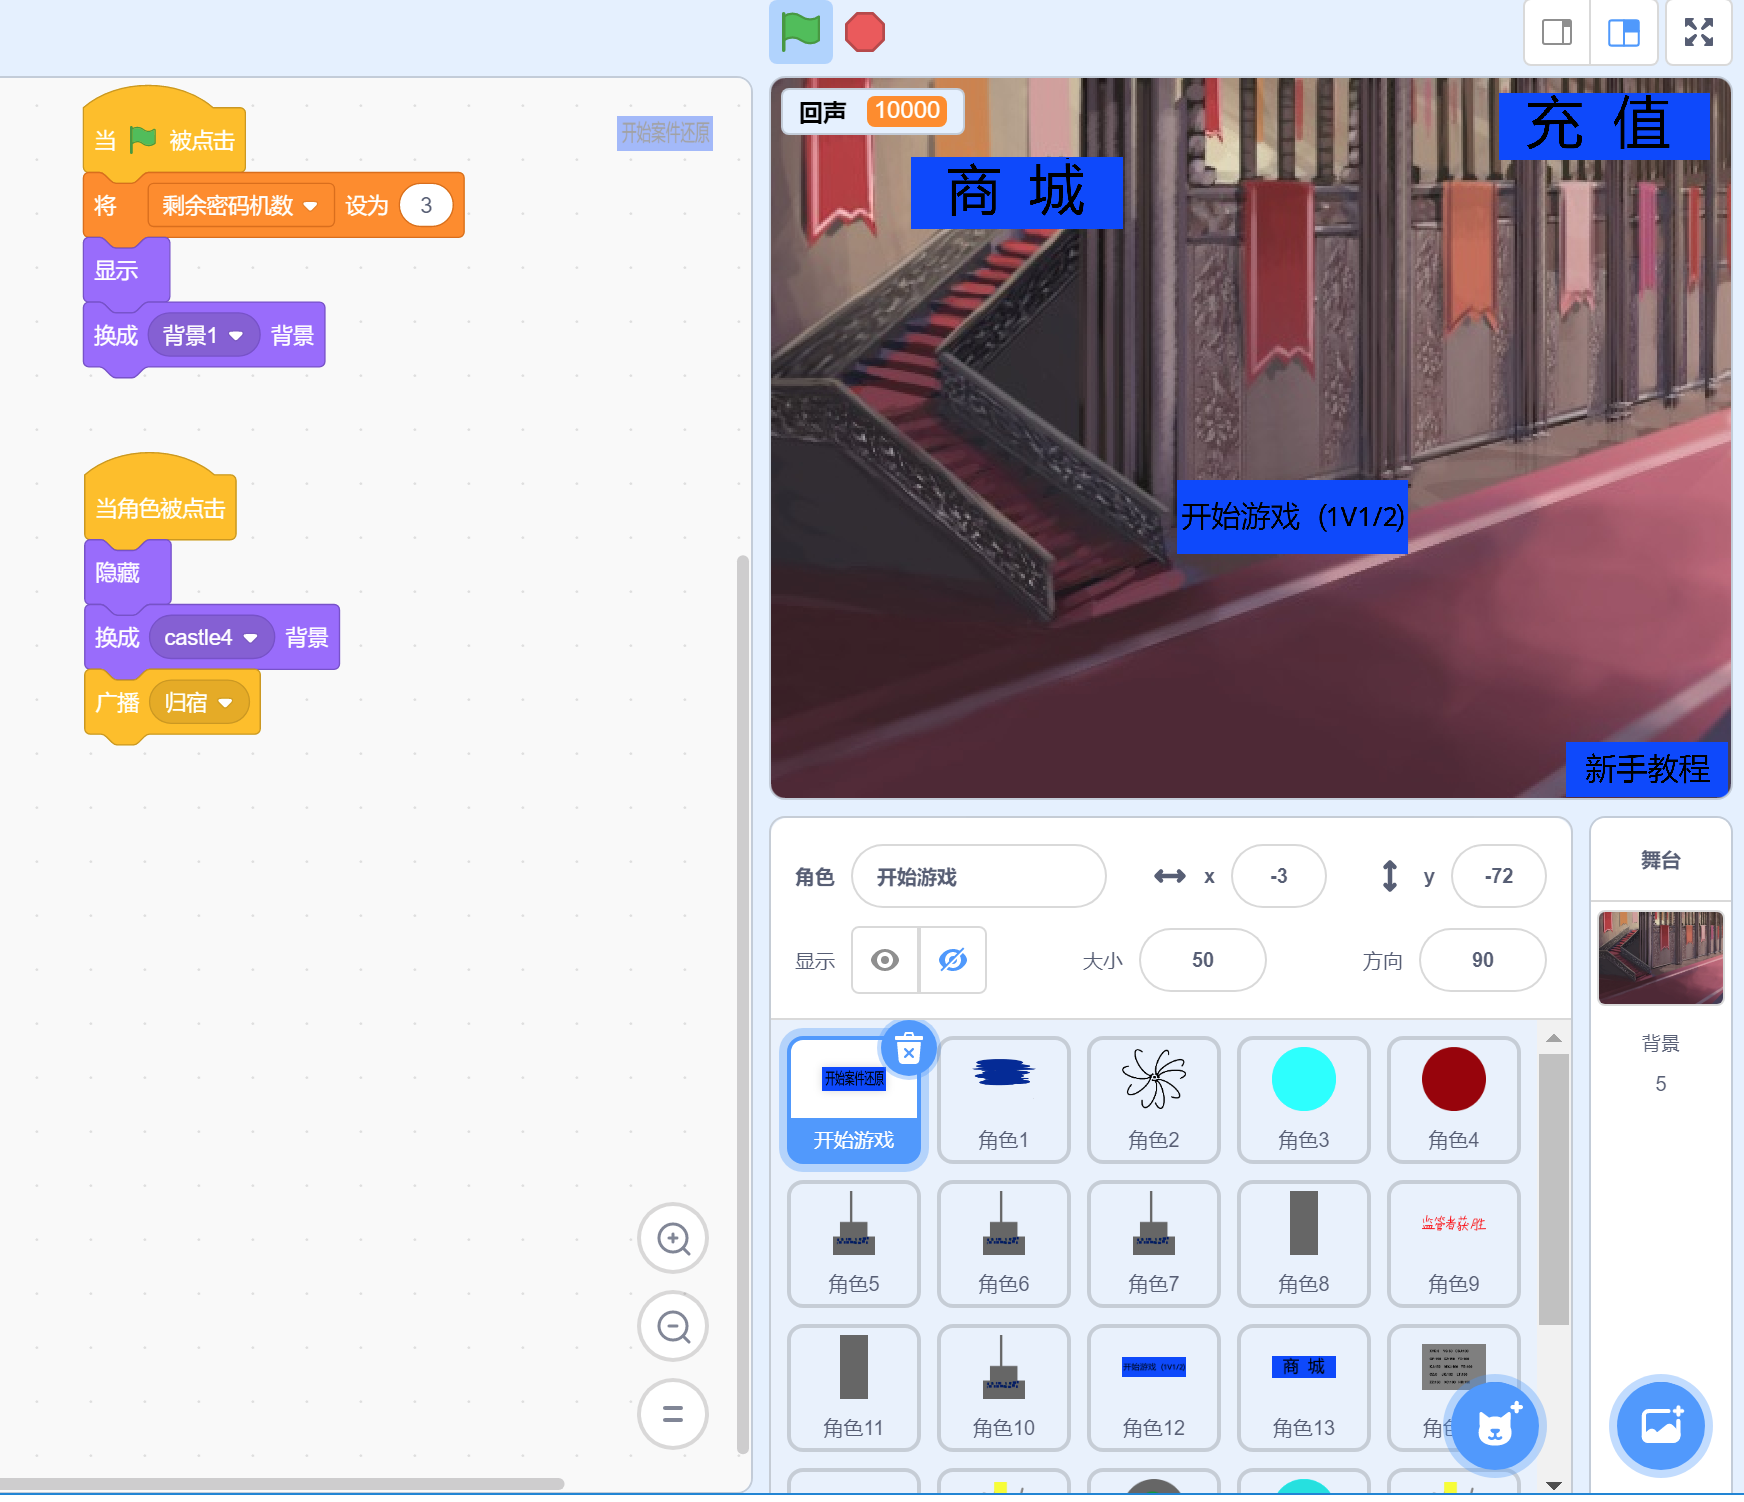Zoom out the code workspace
Screen dimensions: 1744x1502
pos(673,1327)
